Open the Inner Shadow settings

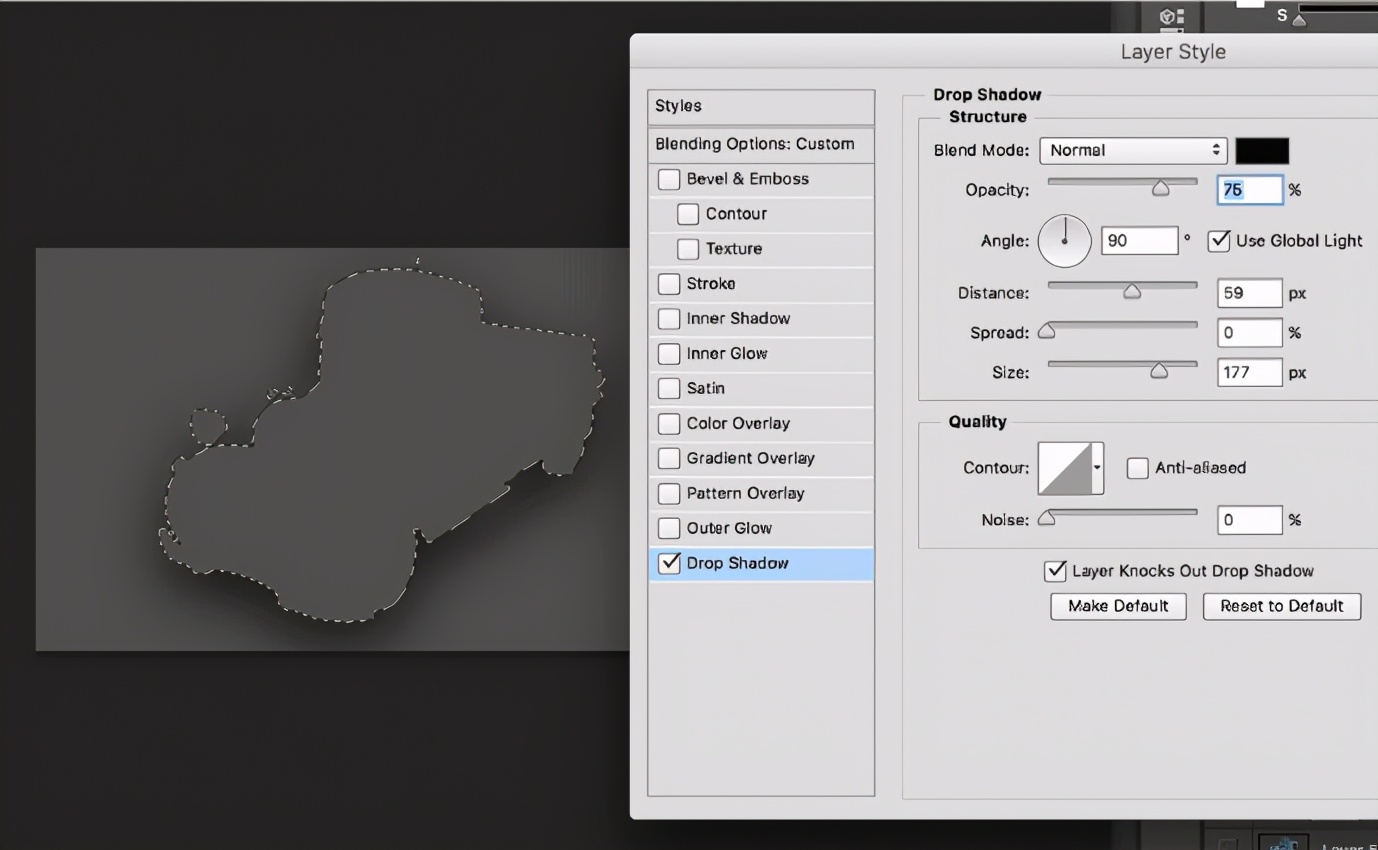tap(738, 319)
